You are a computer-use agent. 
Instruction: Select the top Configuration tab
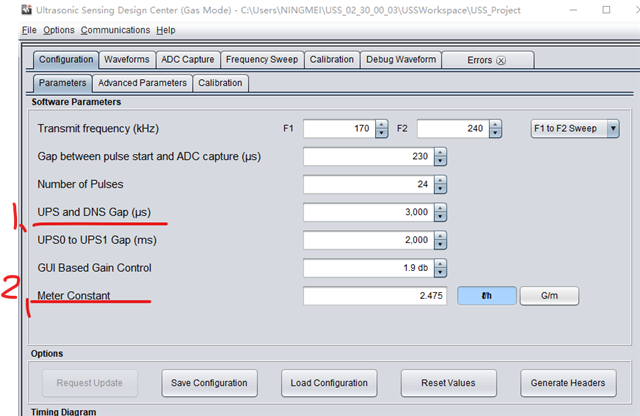[66, 60]
